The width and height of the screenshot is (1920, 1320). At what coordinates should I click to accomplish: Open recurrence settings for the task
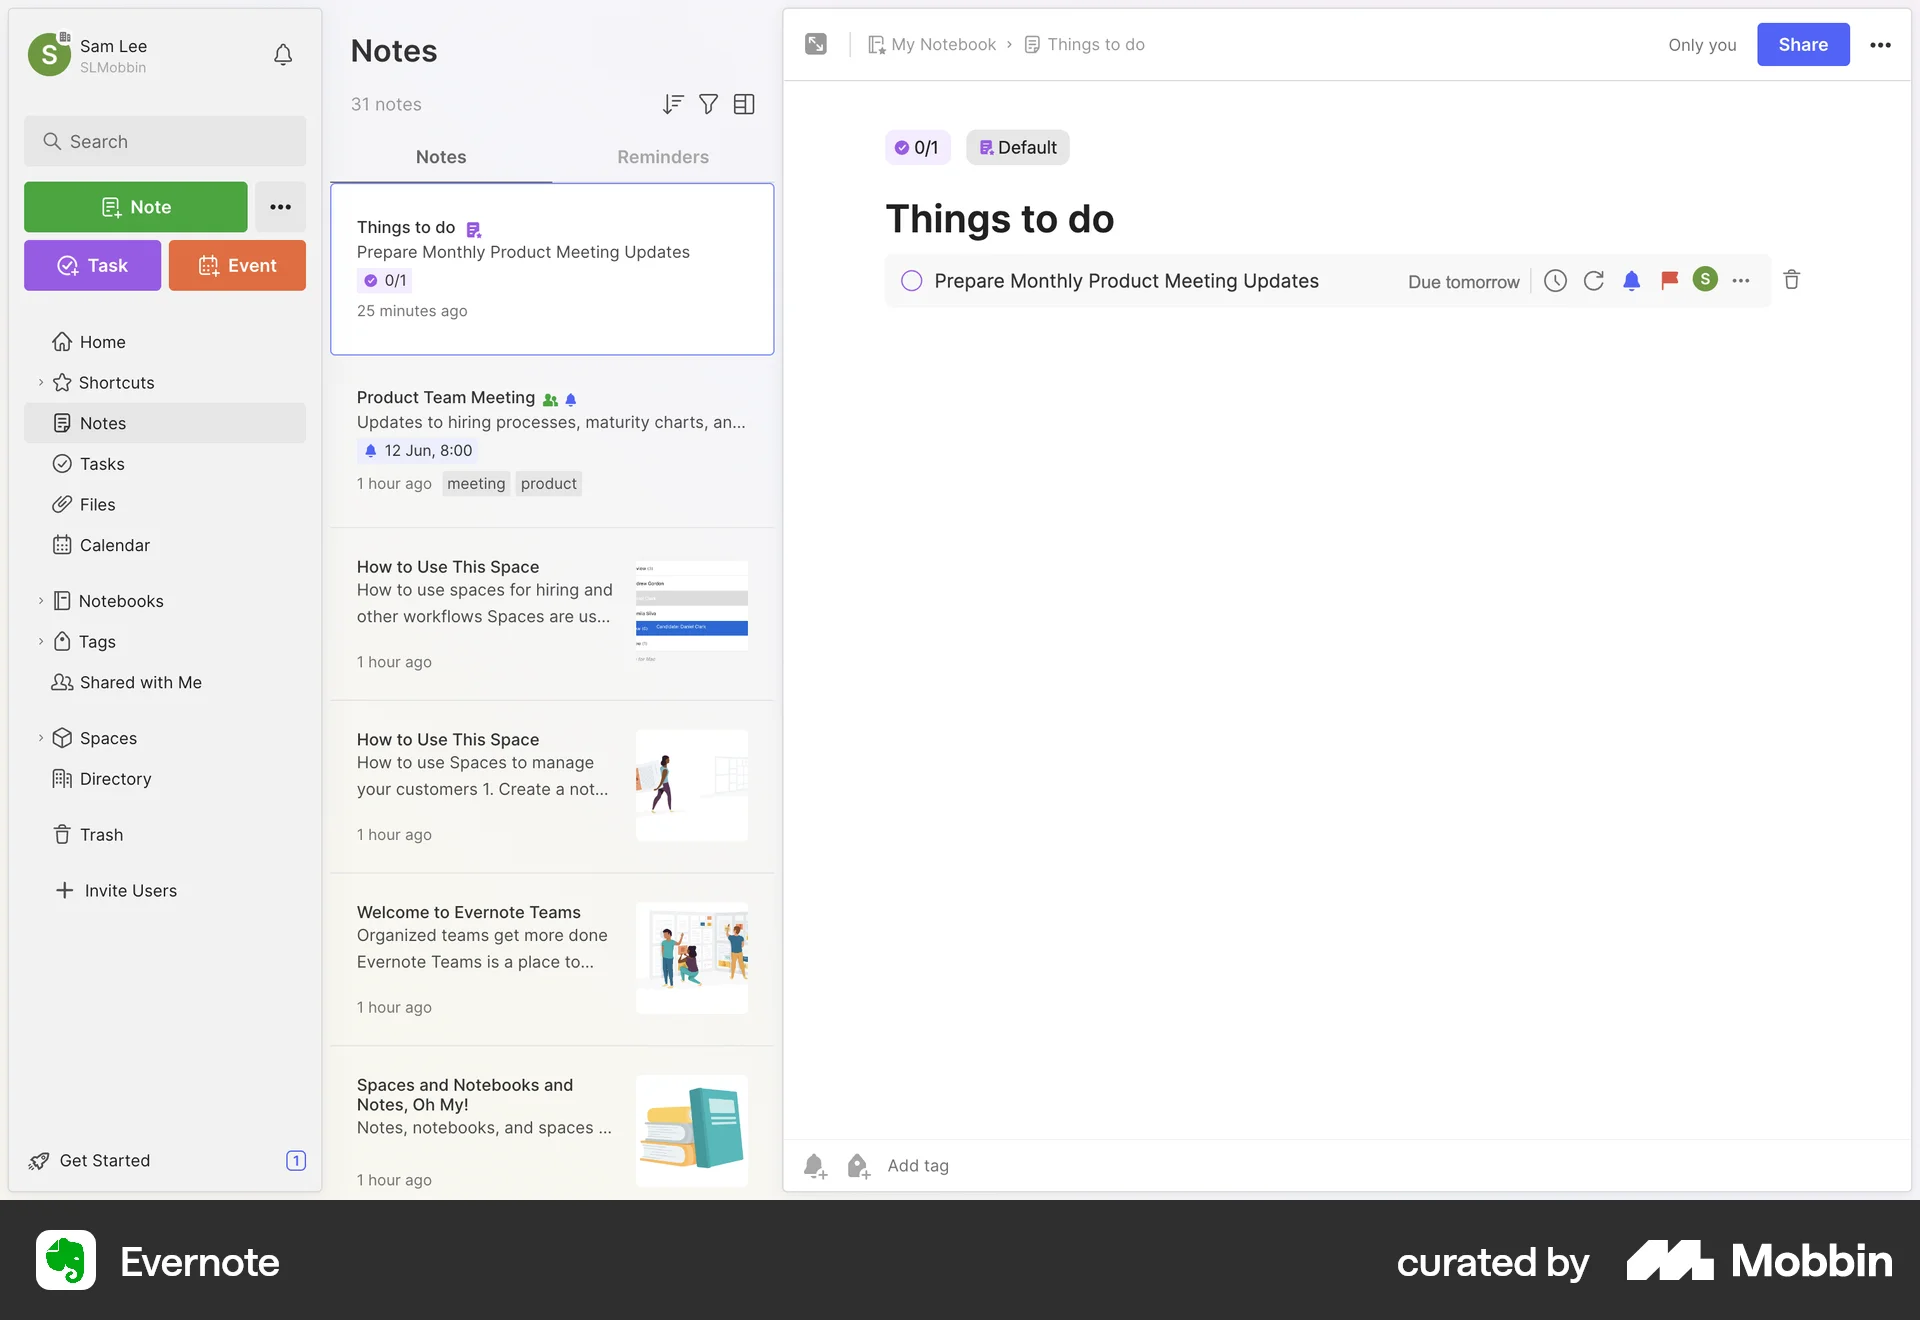coord(1594,280)
